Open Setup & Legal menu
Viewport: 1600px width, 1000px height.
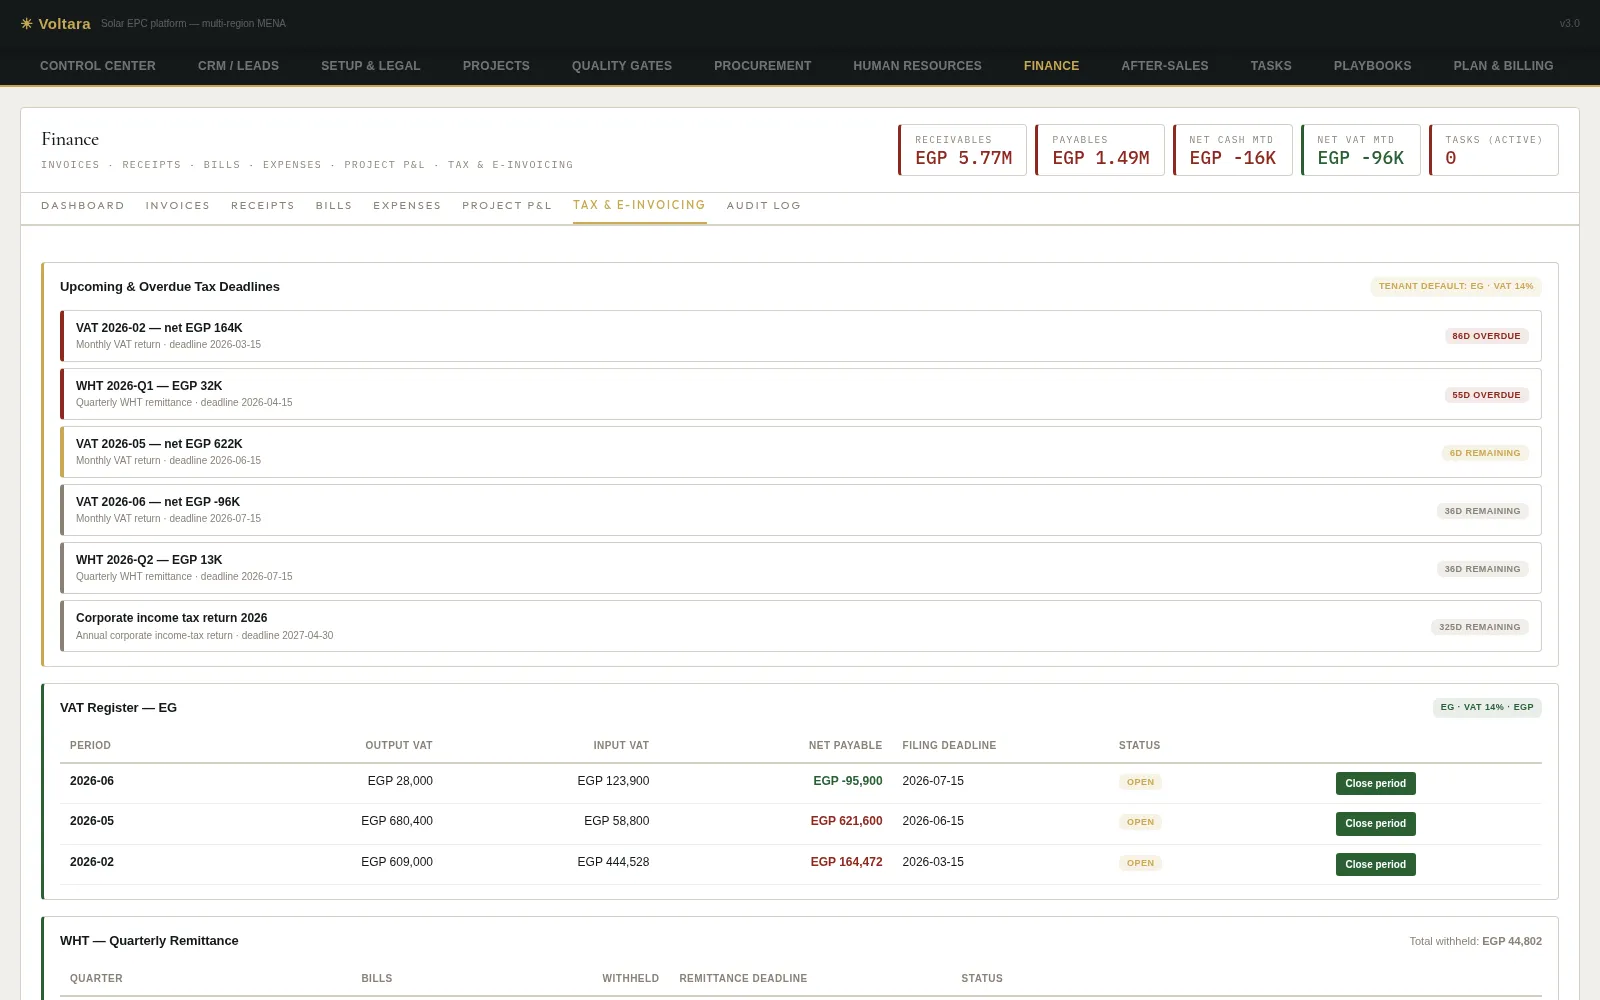tap(371, 66)
